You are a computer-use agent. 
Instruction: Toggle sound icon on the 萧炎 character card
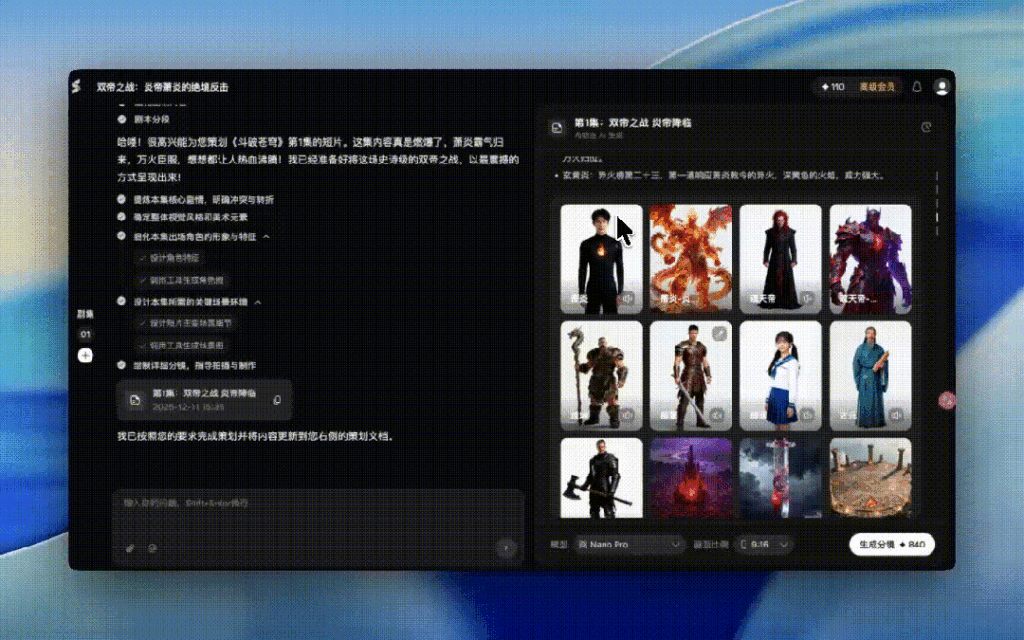(x=628, y=298)
